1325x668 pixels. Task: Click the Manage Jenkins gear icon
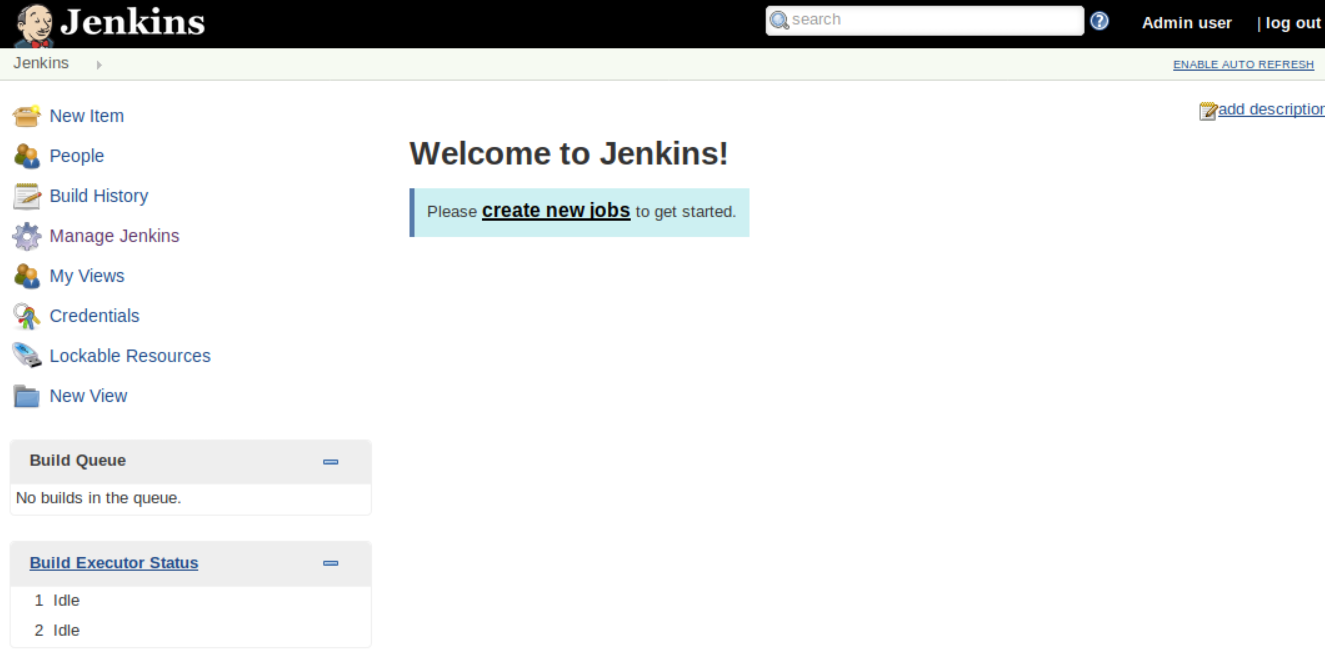pos(27,236)
